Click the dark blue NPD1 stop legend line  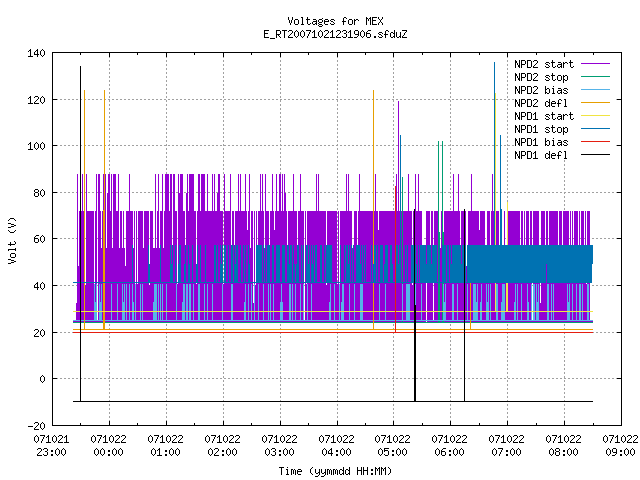[596, 129]
